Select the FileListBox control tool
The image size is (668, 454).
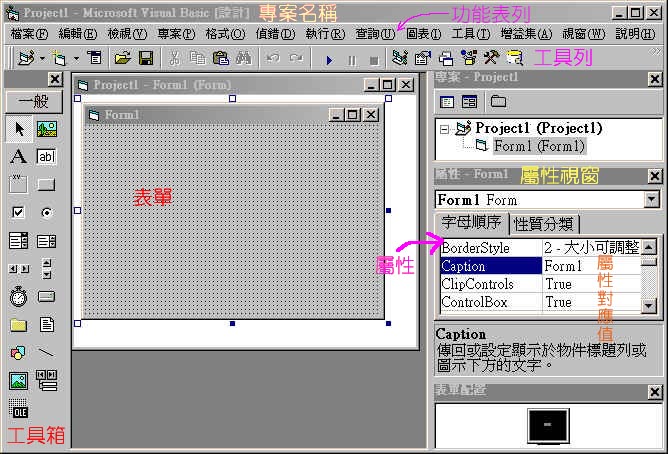47,325
